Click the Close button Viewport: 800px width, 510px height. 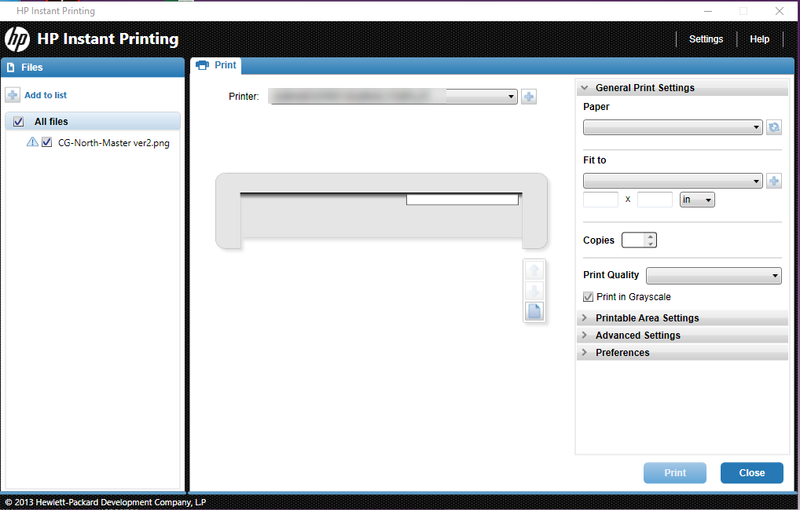coord(752,473)
